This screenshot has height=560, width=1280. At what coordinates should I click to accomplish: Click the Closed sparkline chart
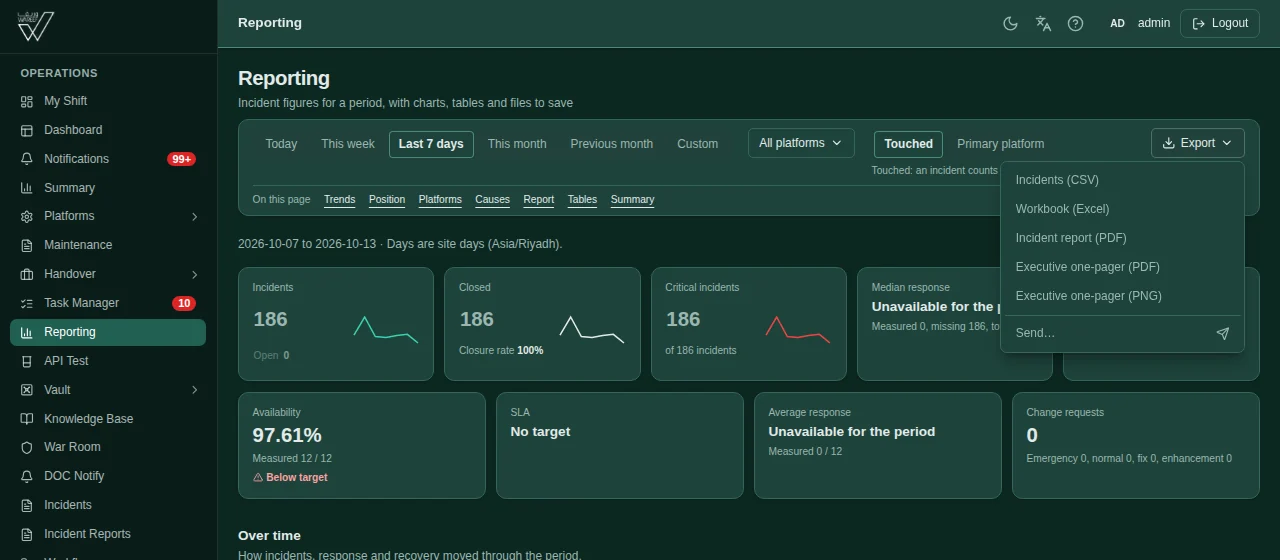(592, 330)
